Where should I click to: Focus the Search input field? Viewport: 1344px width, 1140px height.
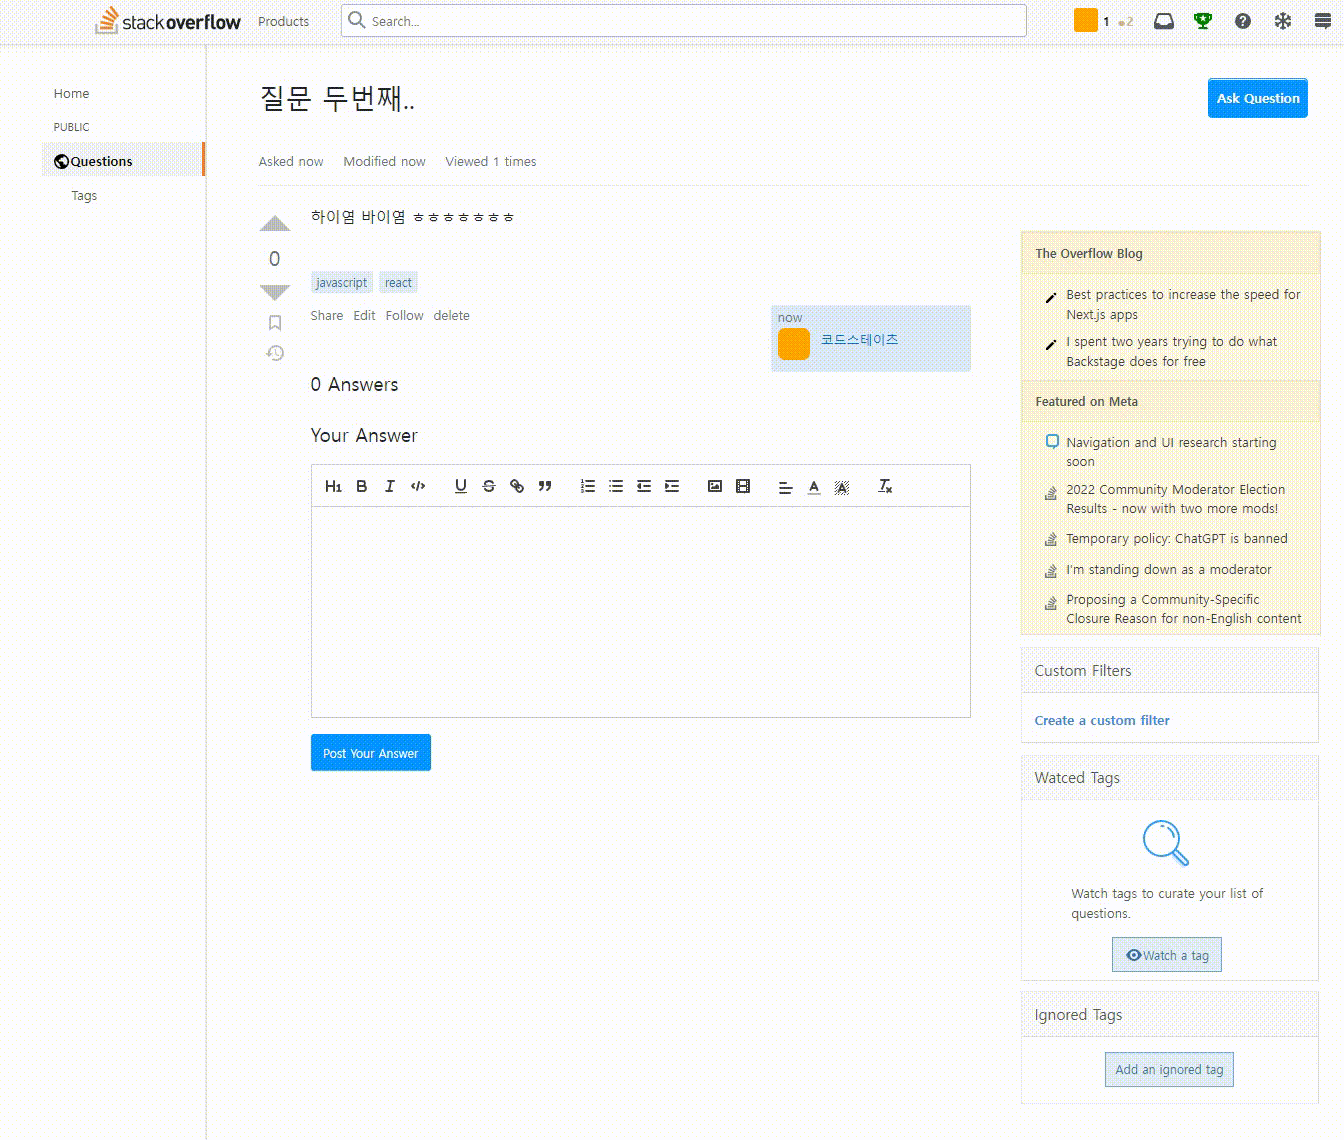pos(684,21)
